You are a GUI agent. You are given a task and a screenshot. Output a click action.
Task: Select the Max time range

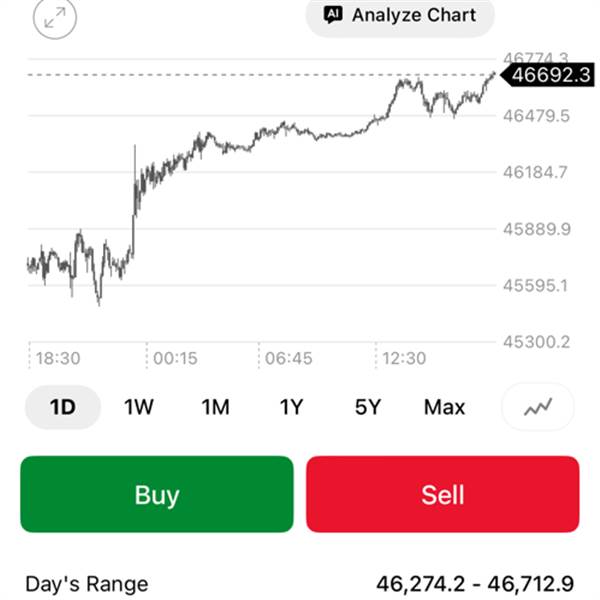(444, 407)
